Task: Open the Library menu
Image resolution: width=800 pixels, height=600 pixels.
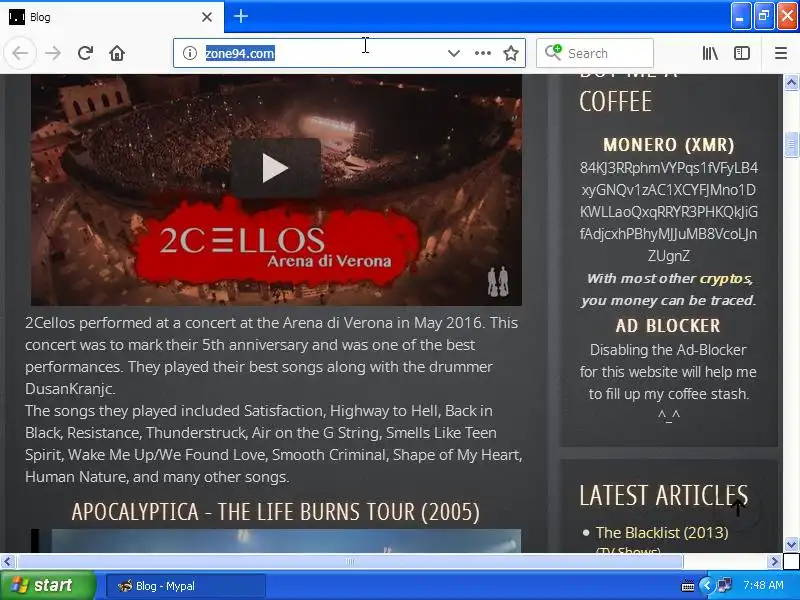Action: pyautogui.click(x=710, y=53)
